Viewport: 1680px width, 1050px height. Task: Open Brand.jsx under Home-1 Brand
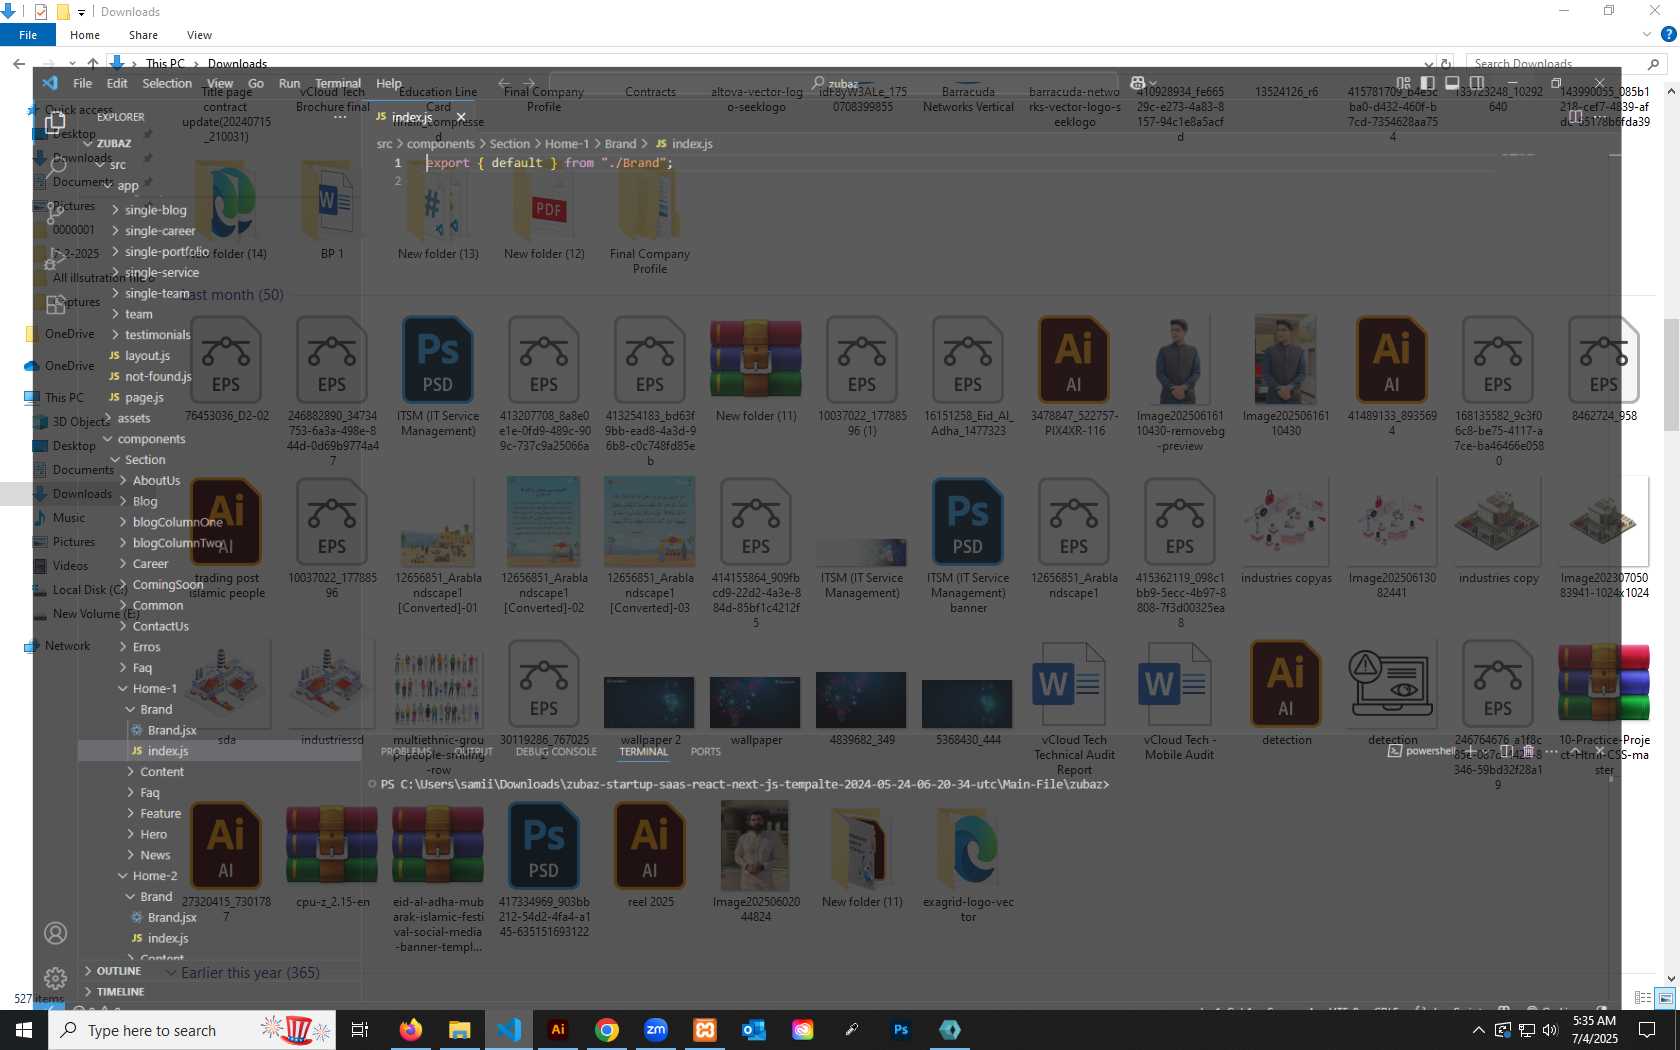(172, 731)
